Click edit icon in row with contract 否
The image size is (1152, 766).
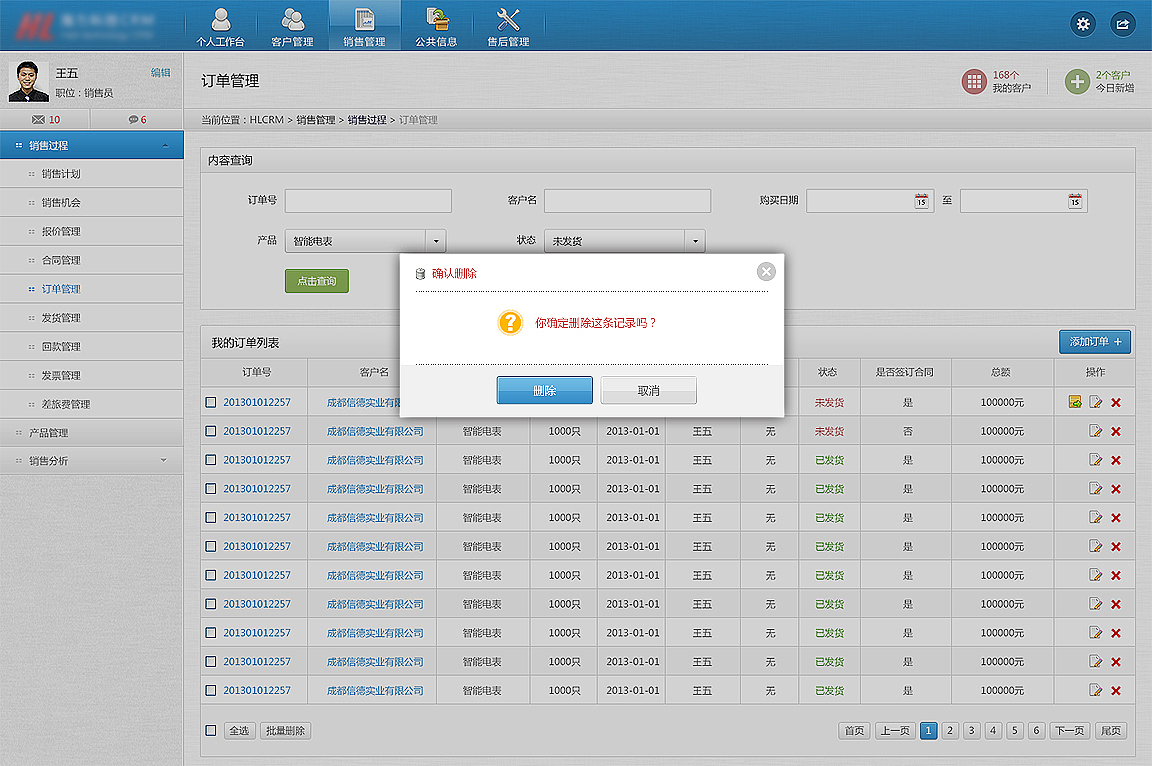pyautogui.click(x=1095, y=430)
